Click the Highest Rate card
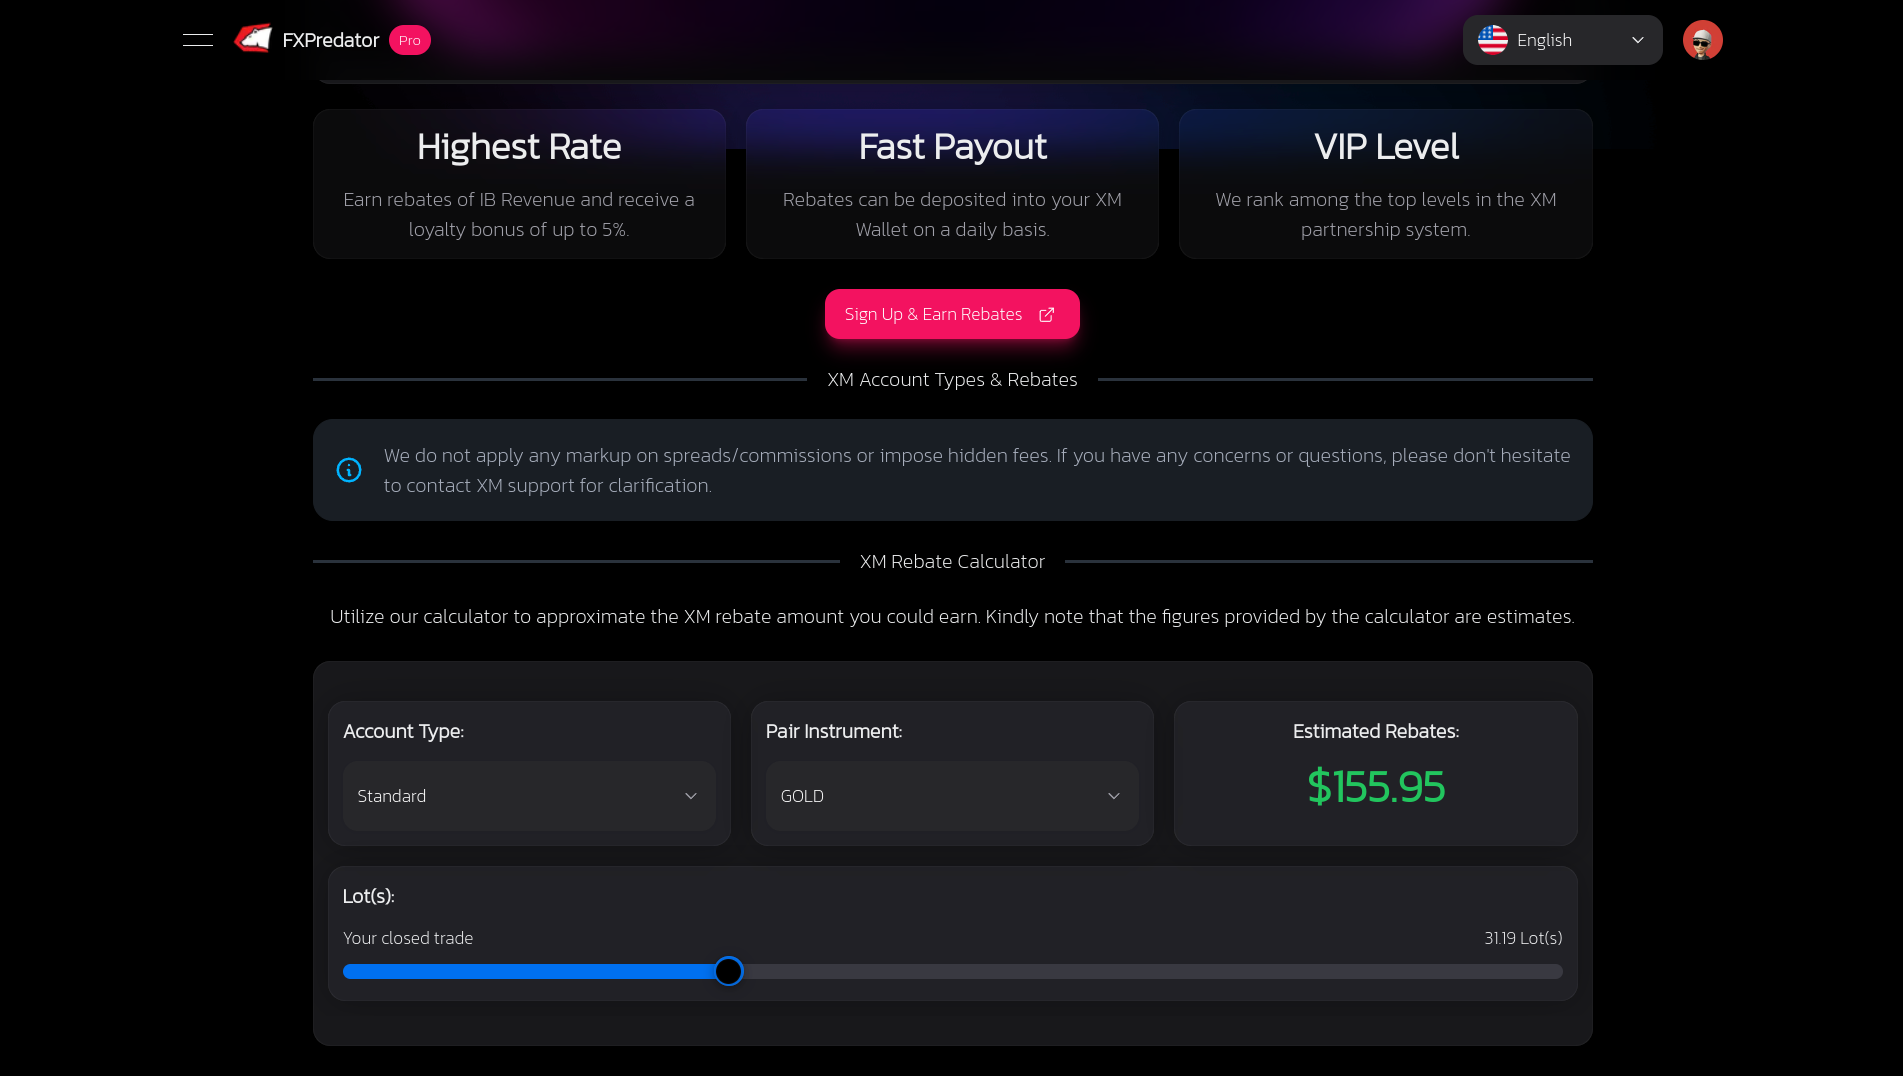The height and width of the screenshot is (1076, 1903). [x=519, y=184]
